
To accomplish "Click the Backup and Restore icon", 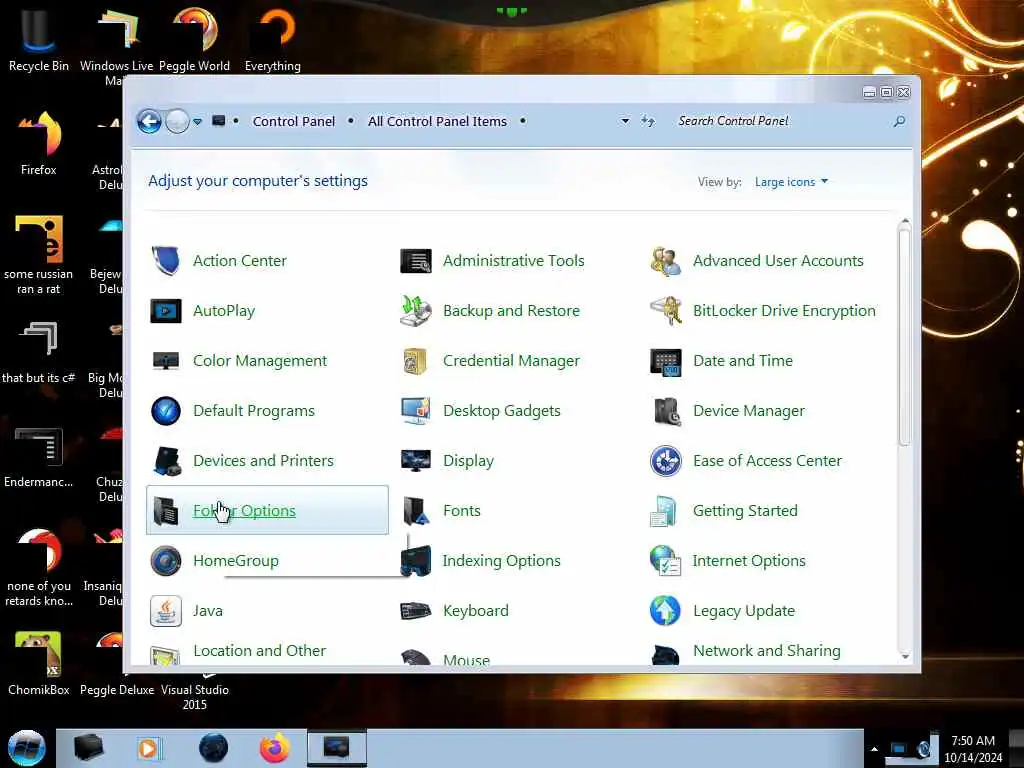I will pos(416,311).
